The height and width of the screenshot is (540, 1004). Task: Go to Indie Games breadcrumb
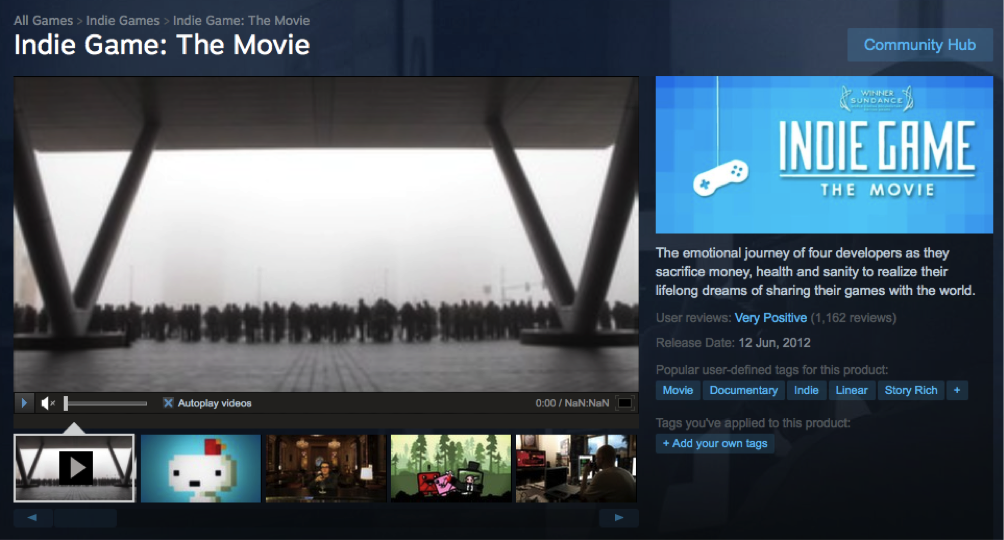pos(122,20)
